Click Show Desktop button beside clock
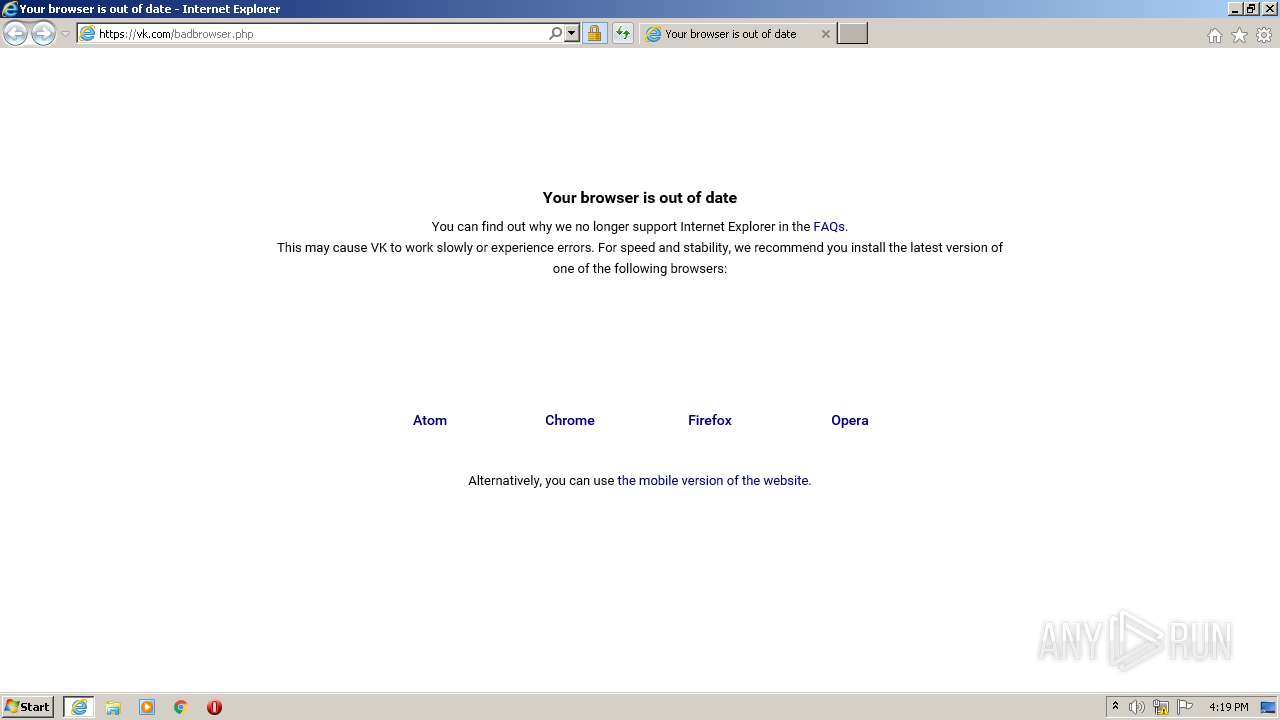This screenshot has height=720, width=1280. coord(1268,707)
